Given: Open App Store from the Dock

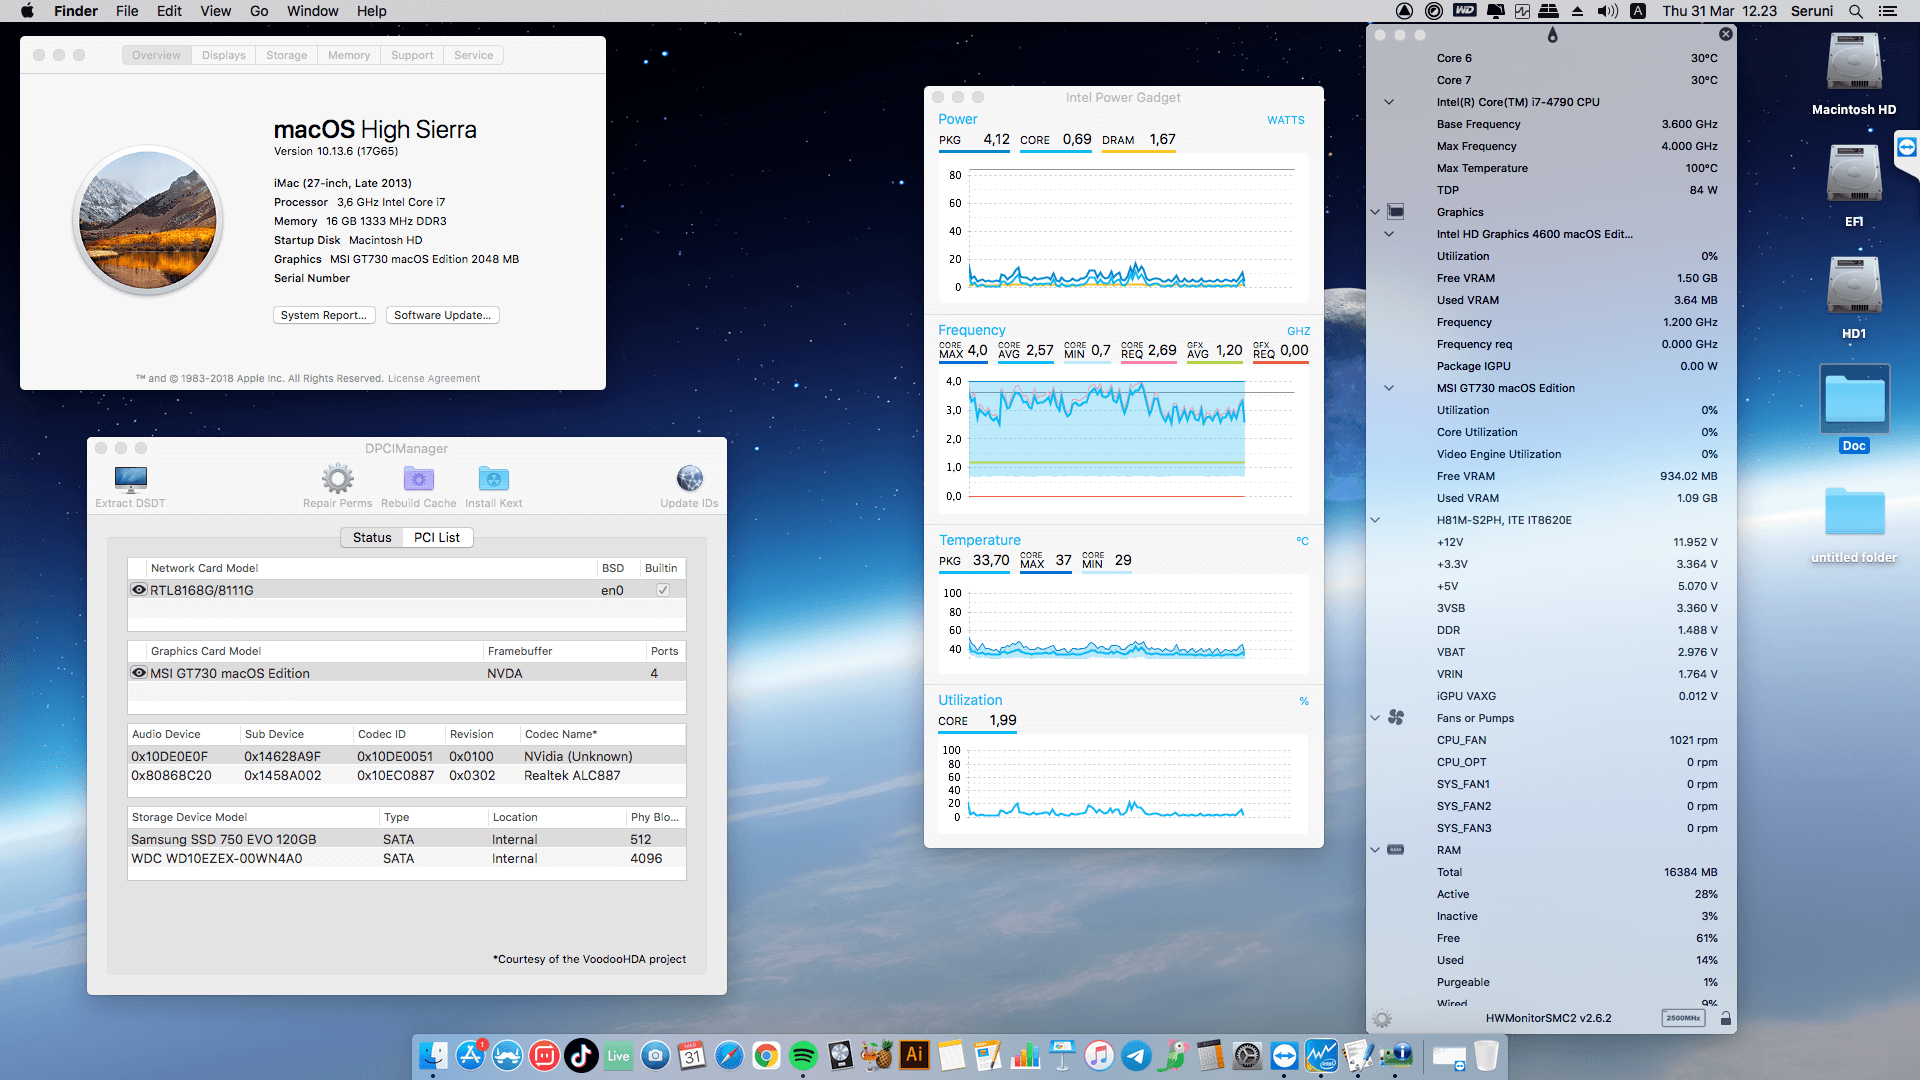Looking at the screenshot, I should click(x=470, y=1055).
